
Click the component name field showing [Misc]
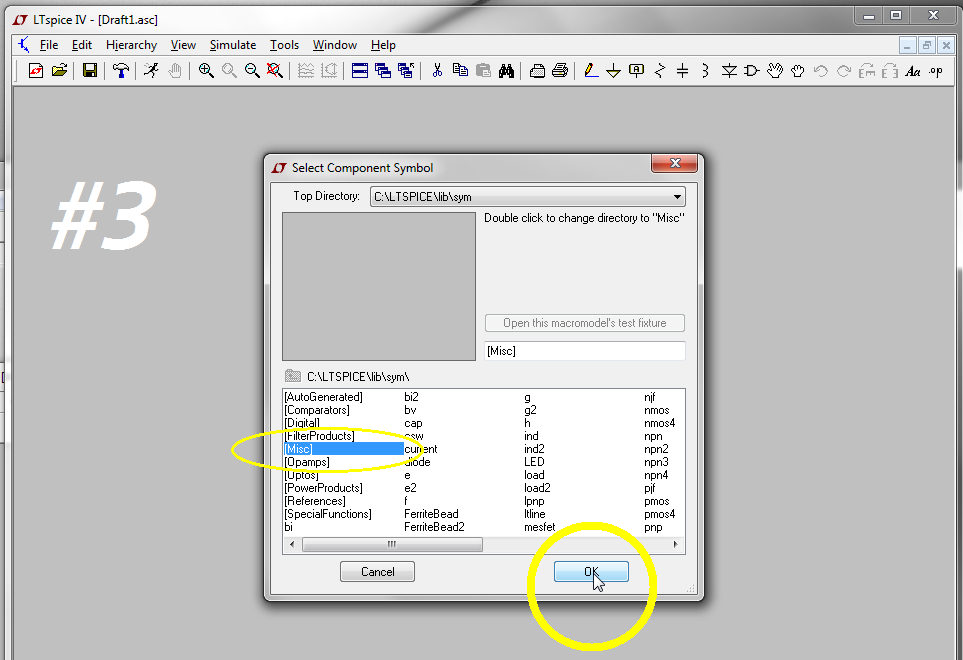point(585,351)
